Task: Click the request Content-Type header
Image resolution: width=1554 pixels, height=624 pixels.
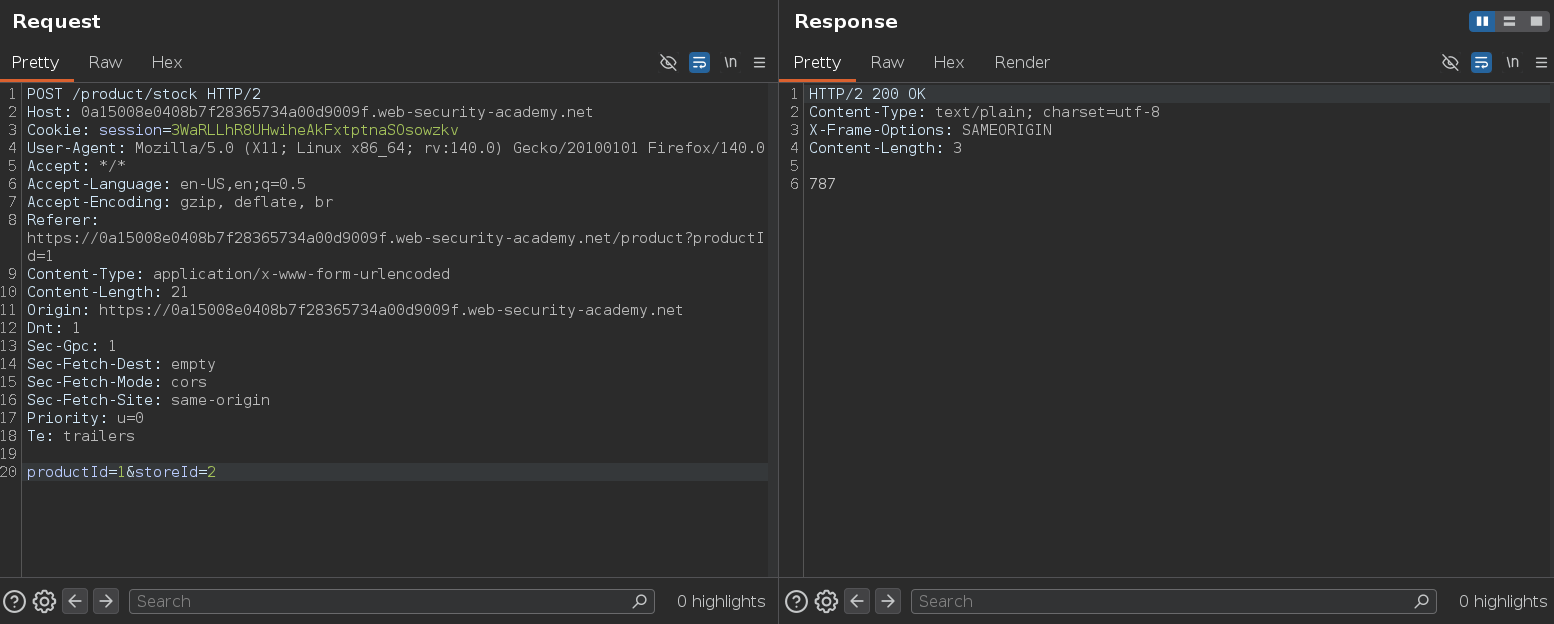Action: pos(238,274)
